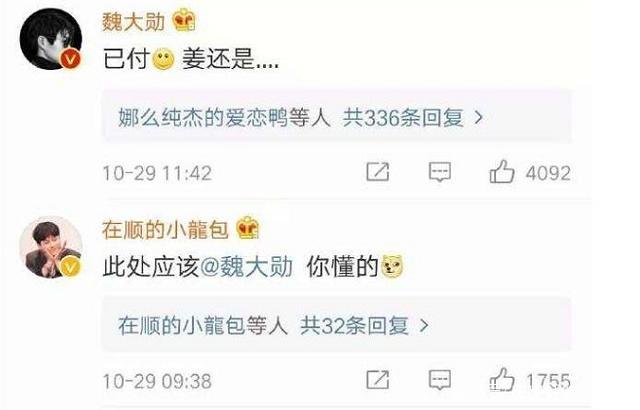This screenshot has height=410, width=640.
Task: Open 魏大勋's profile avatar
Action: tap(51, 39)
